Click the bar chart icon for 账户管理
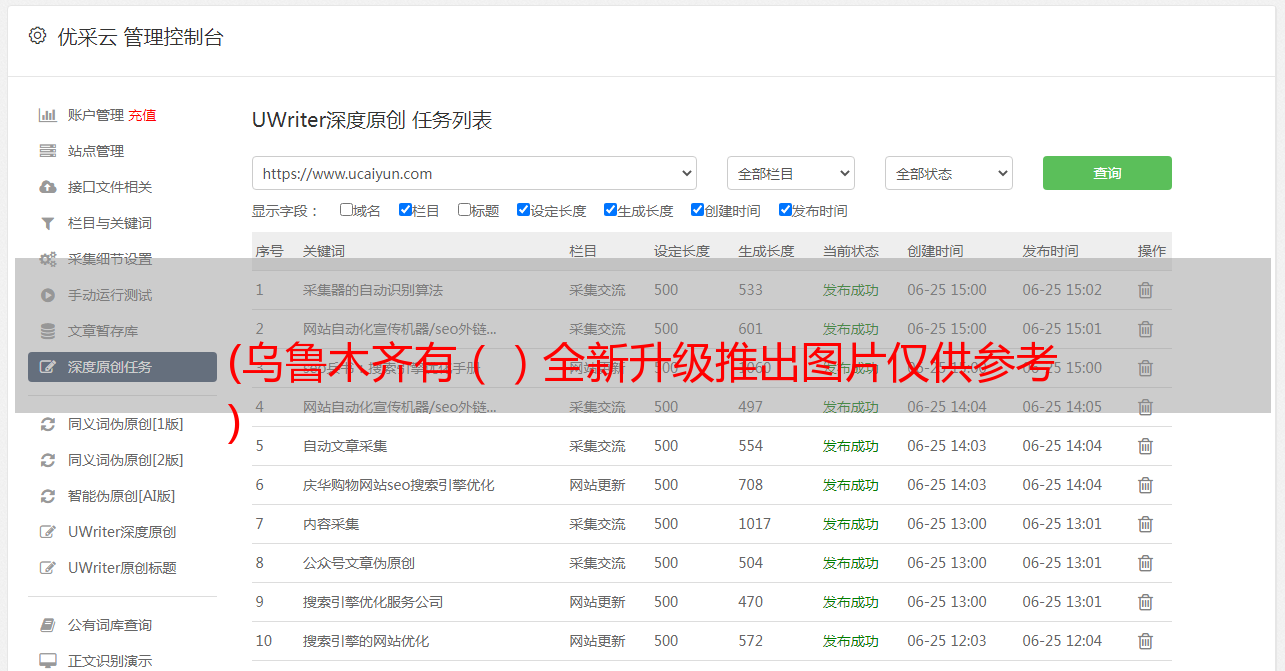 click(47, 115)
